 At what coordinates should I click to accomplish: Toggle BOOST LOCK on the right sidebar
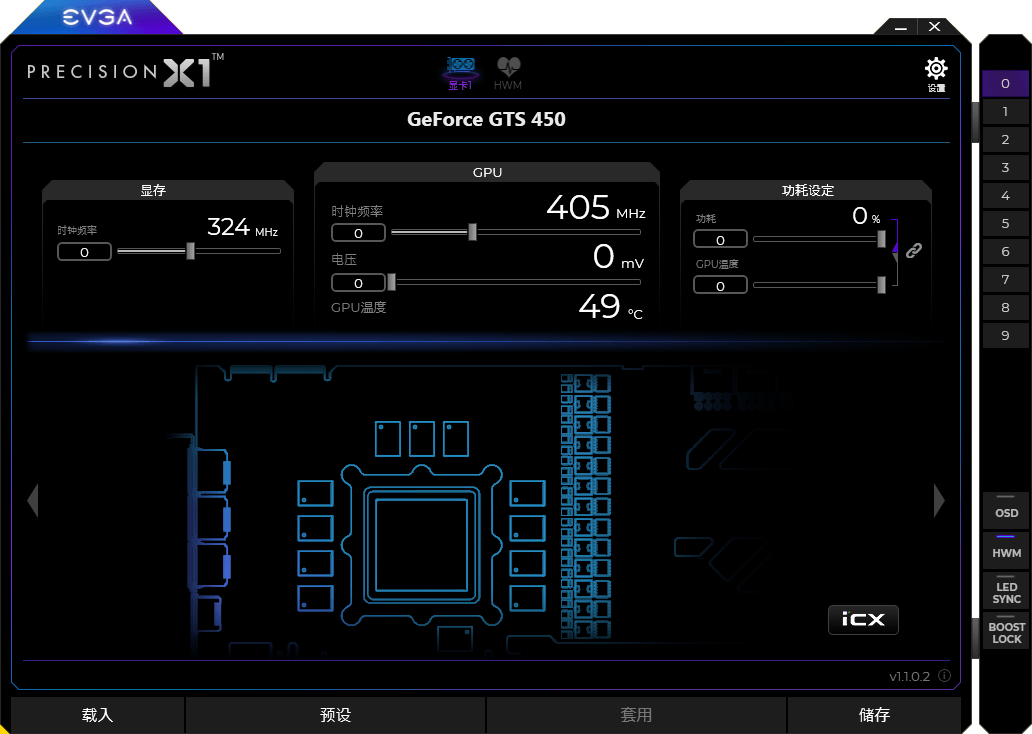[x=1006, y=631]
